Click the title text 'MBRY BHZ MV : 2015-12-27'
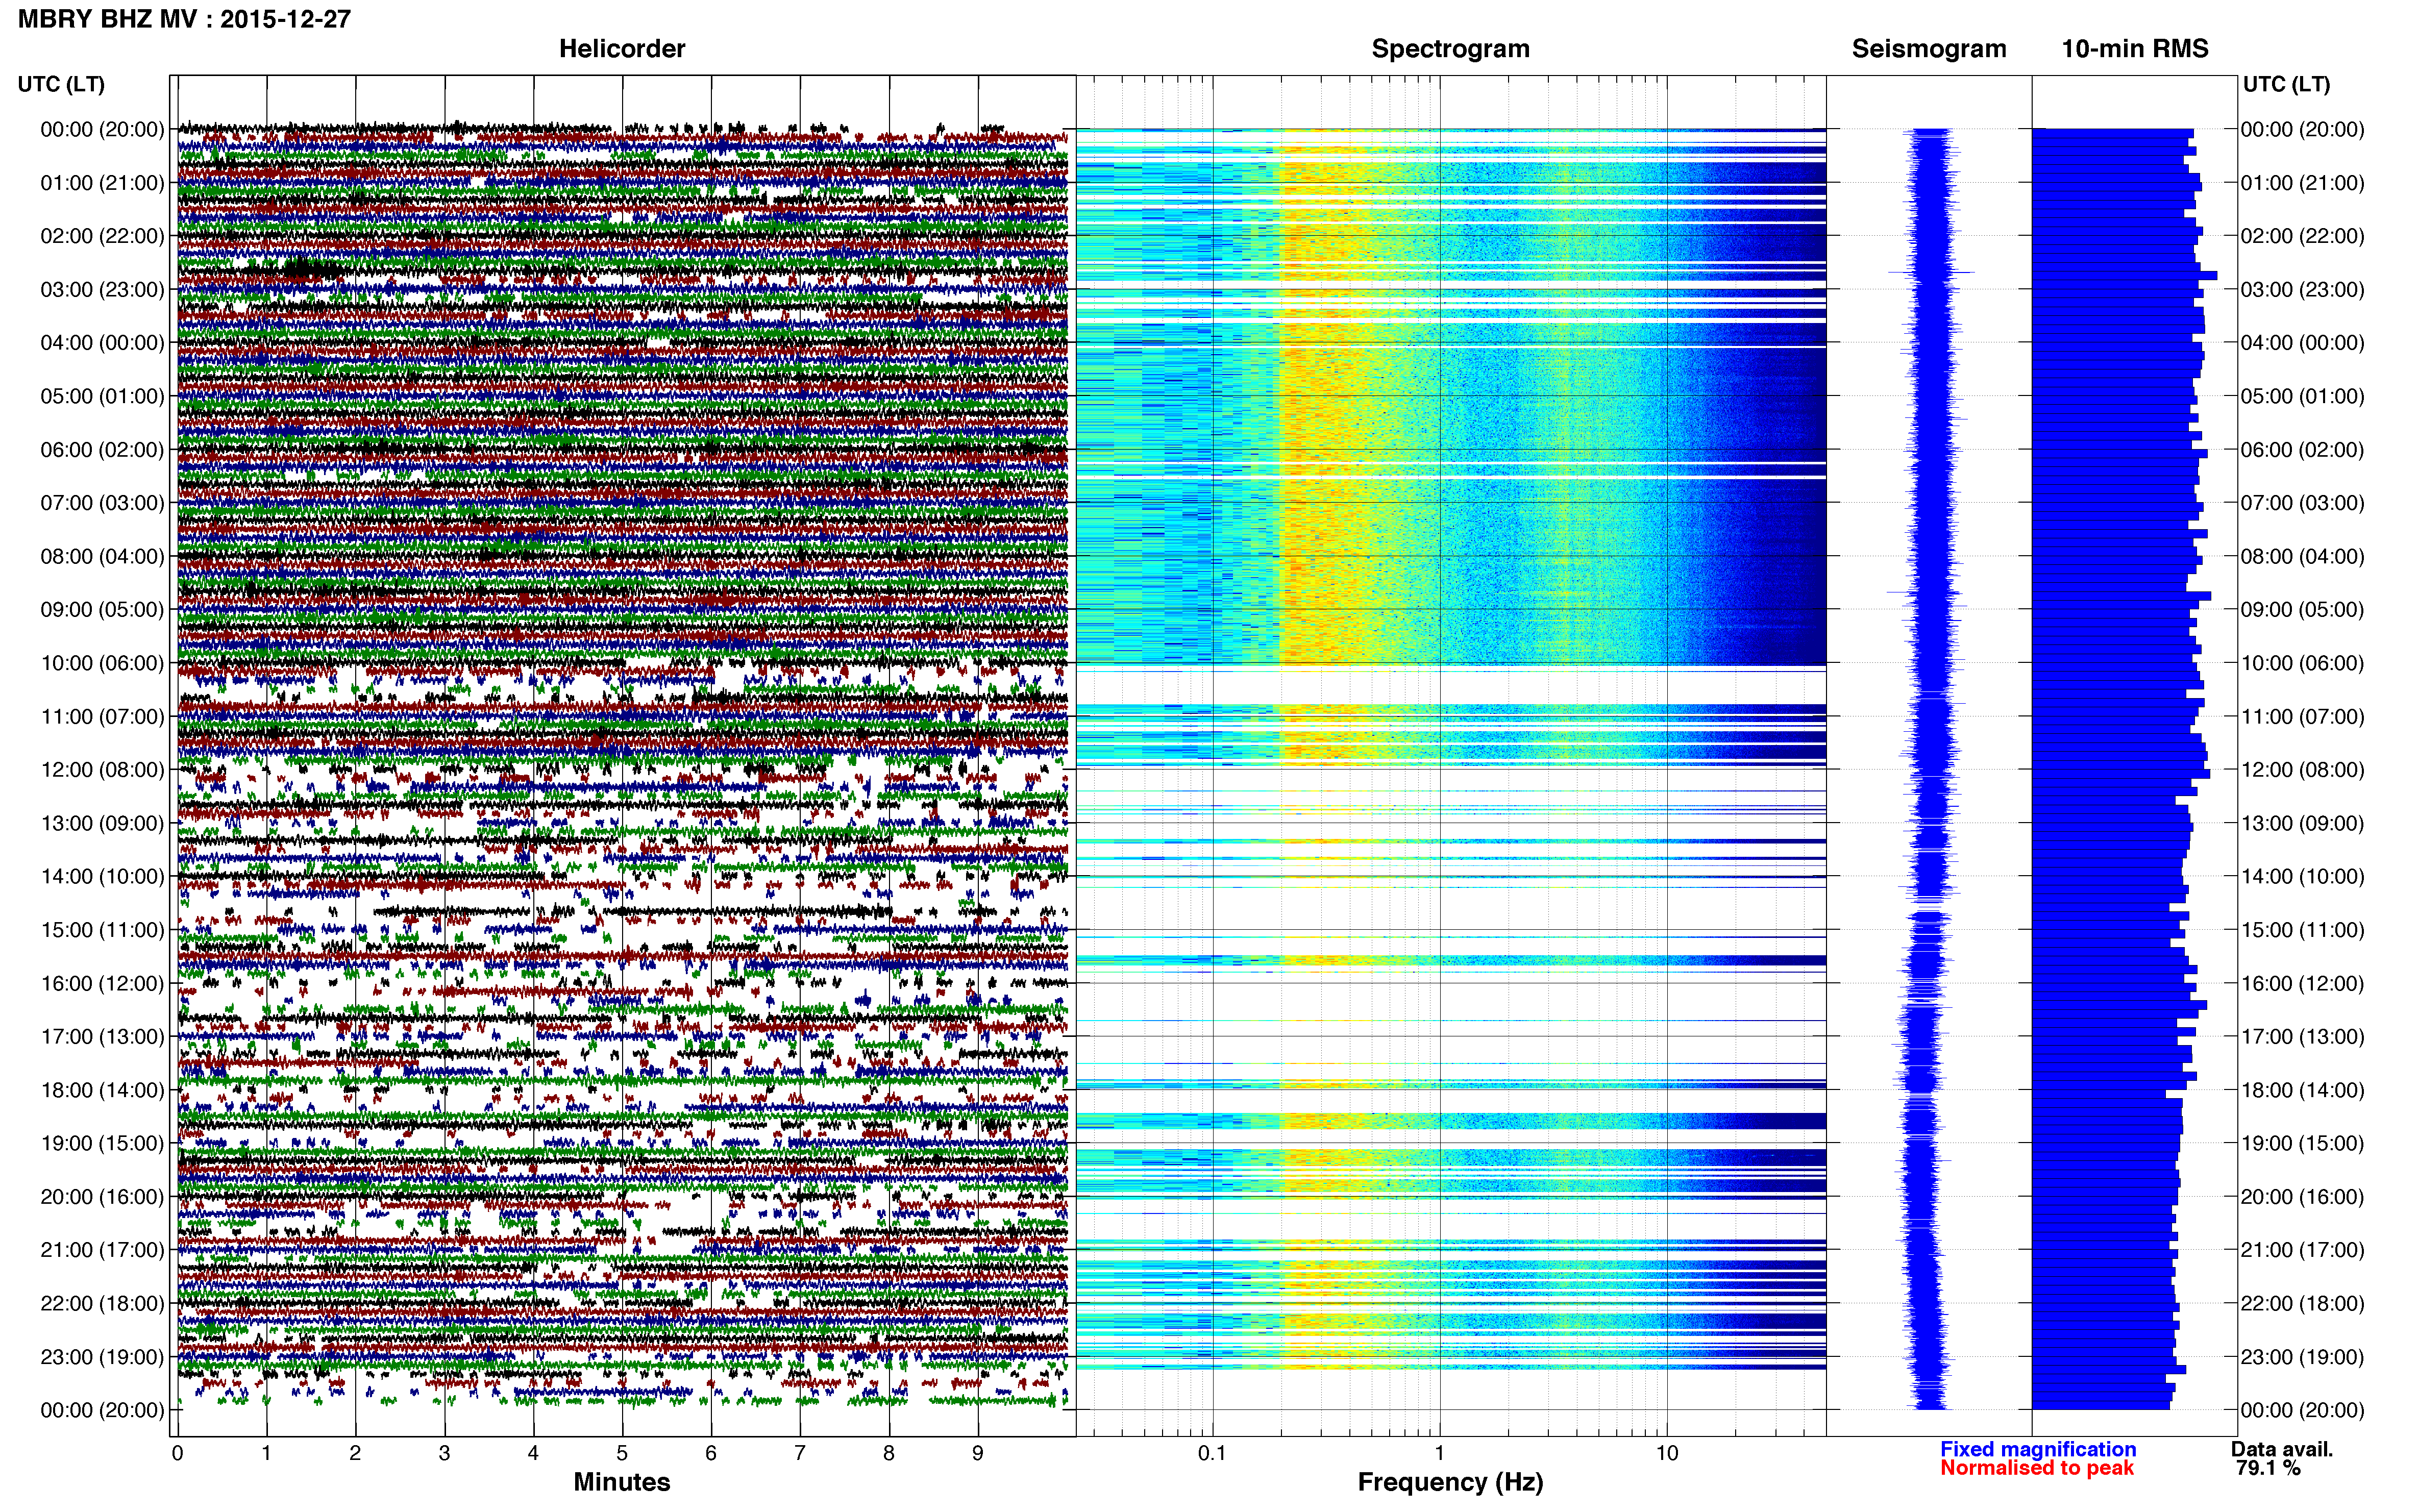The height and width of the screenshot is (1512, 2419). (184, 19)
